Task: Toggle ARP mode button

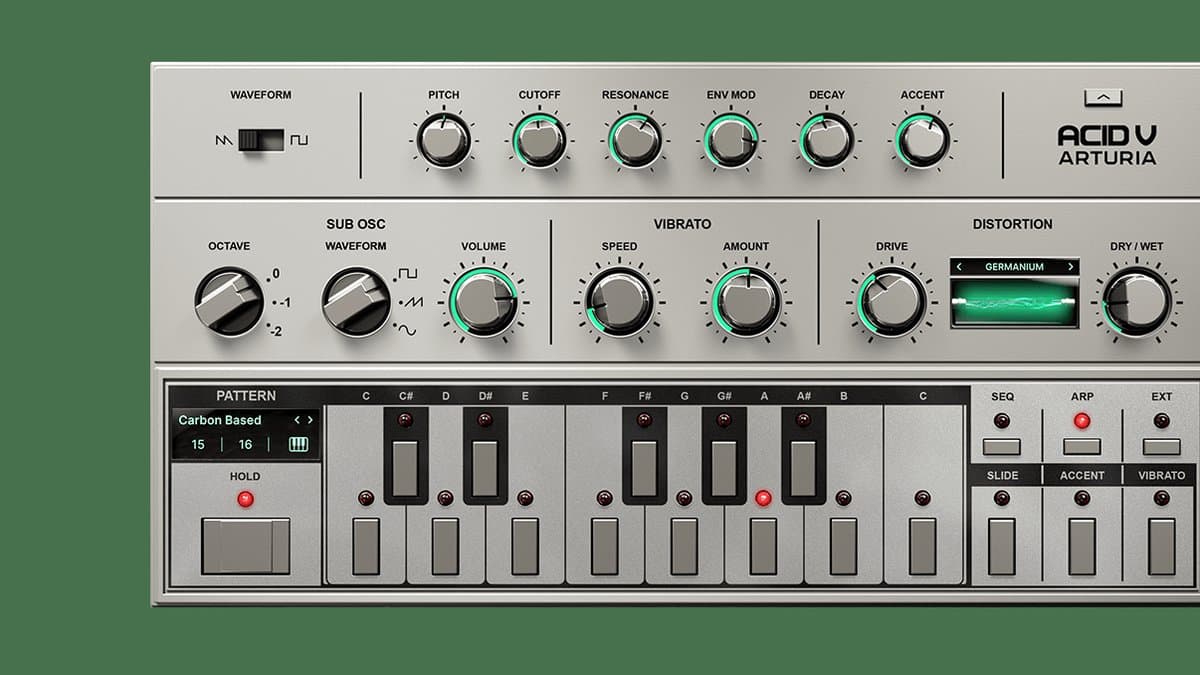Action: pos(1082,446)
